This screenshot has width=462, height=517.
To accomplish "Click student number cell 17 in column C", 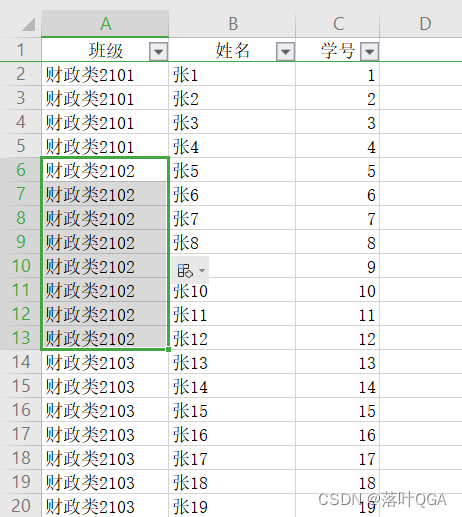I will 338,458.
